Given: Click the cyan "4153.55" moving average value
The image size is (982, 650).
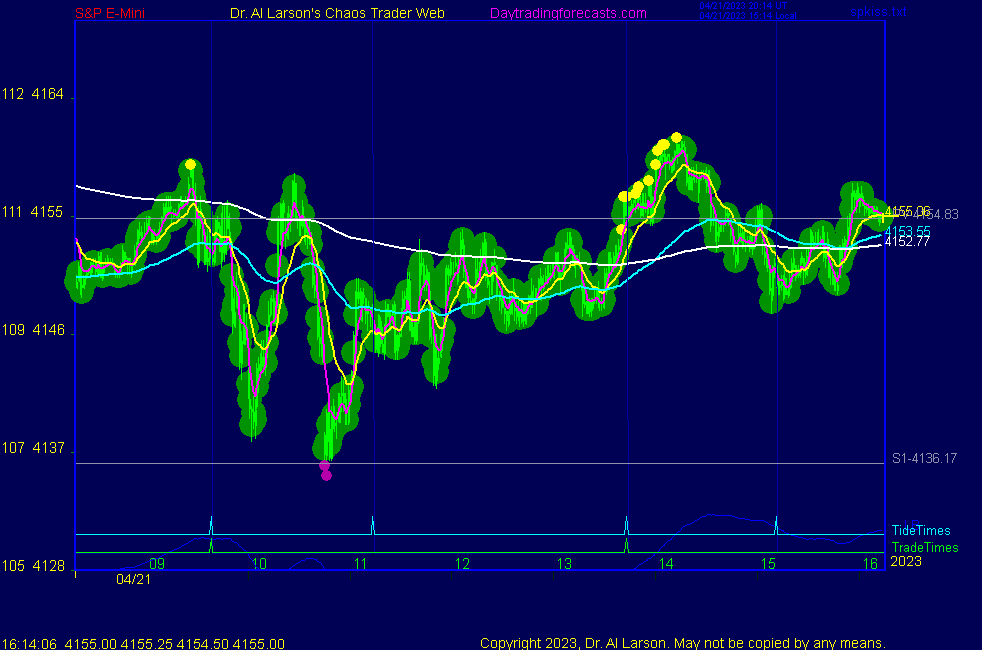Looking at the screenshot, I should coord(907,231).
